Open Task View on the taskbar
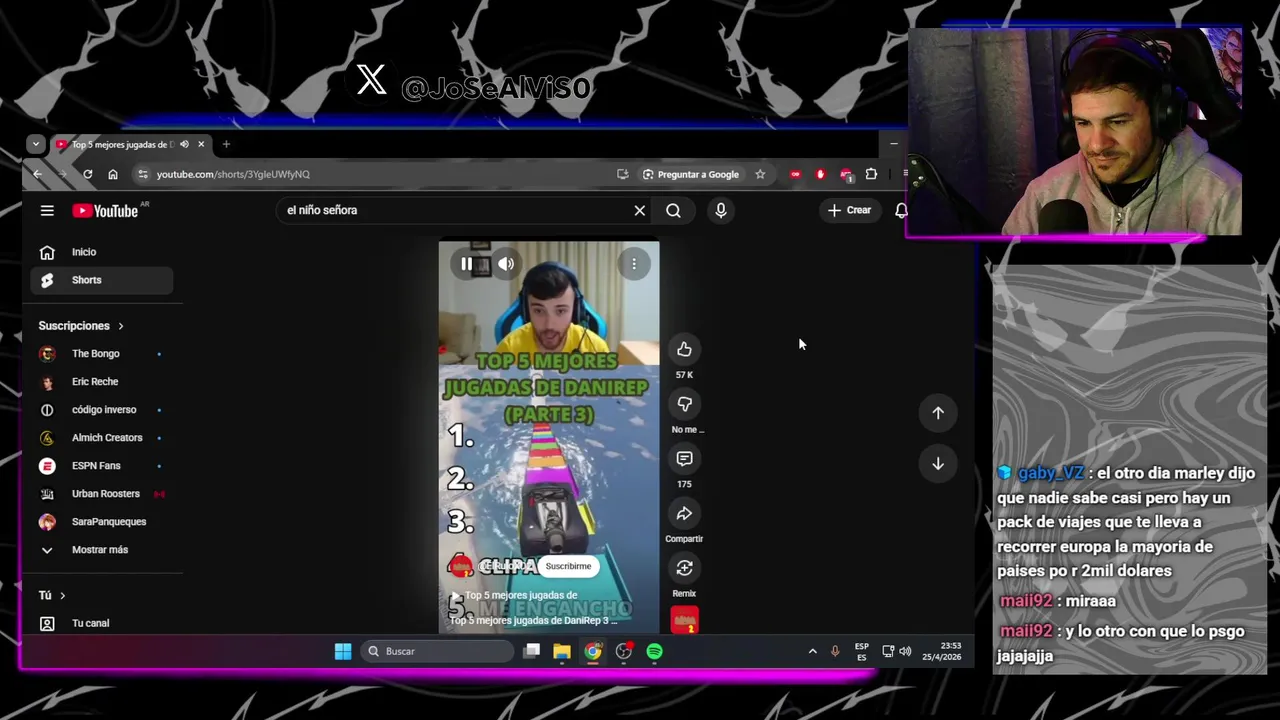This screenshot has width=1280, height=720. (x=532, y=651)
